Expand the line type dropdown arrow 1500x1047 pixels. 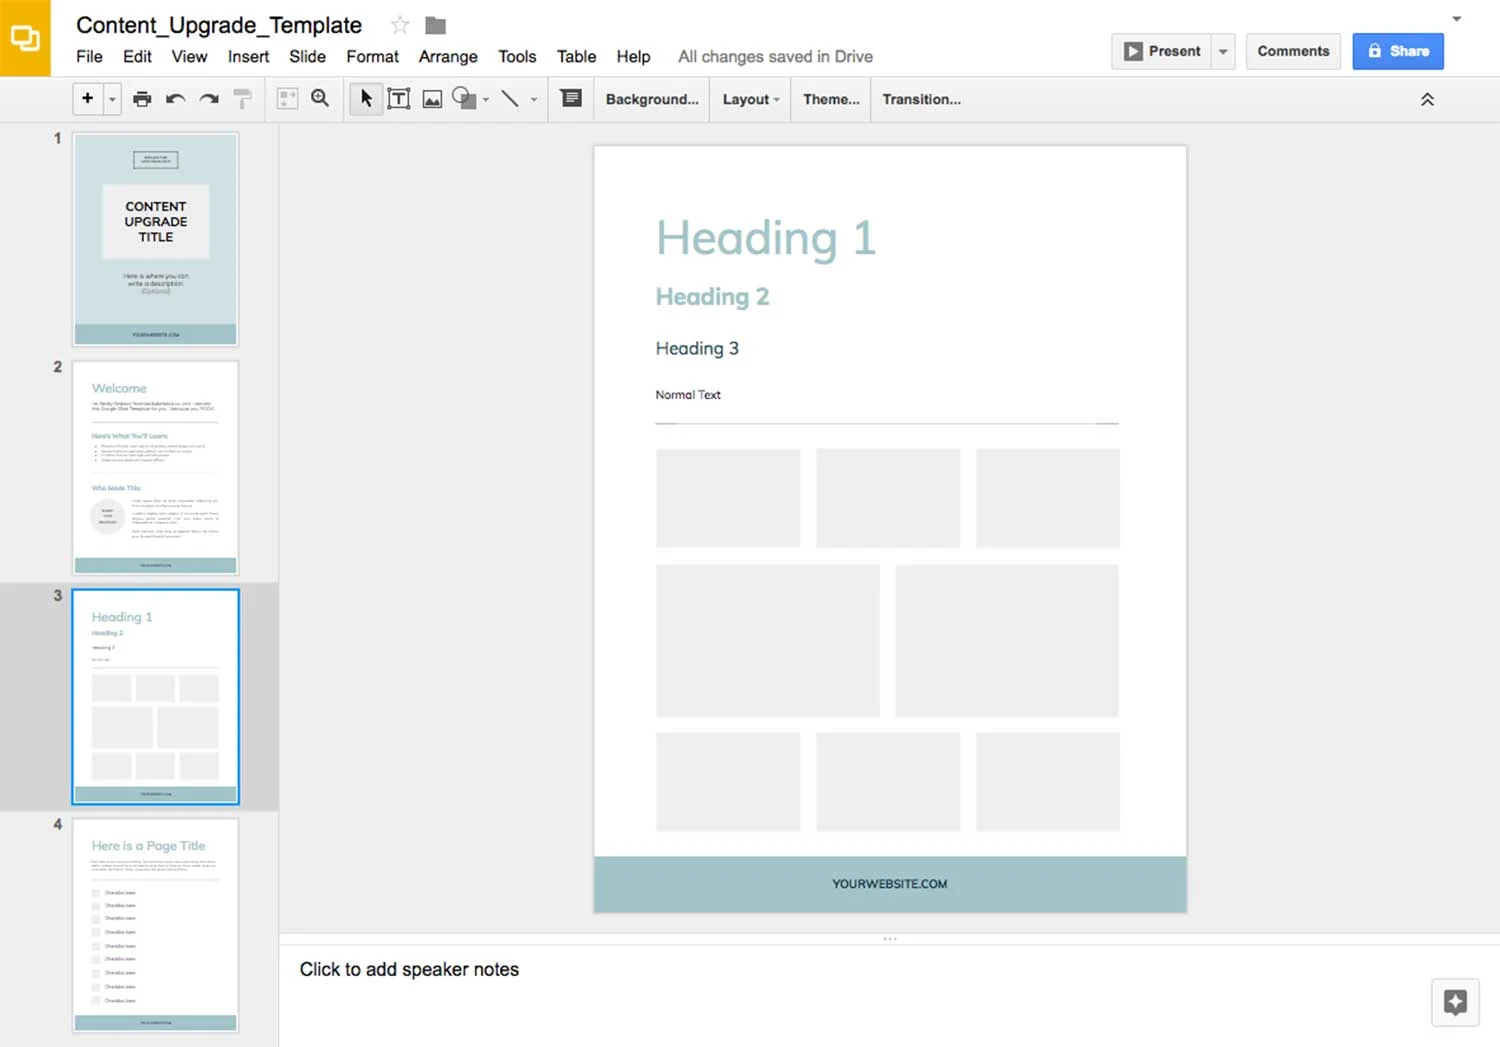point(534,99)
